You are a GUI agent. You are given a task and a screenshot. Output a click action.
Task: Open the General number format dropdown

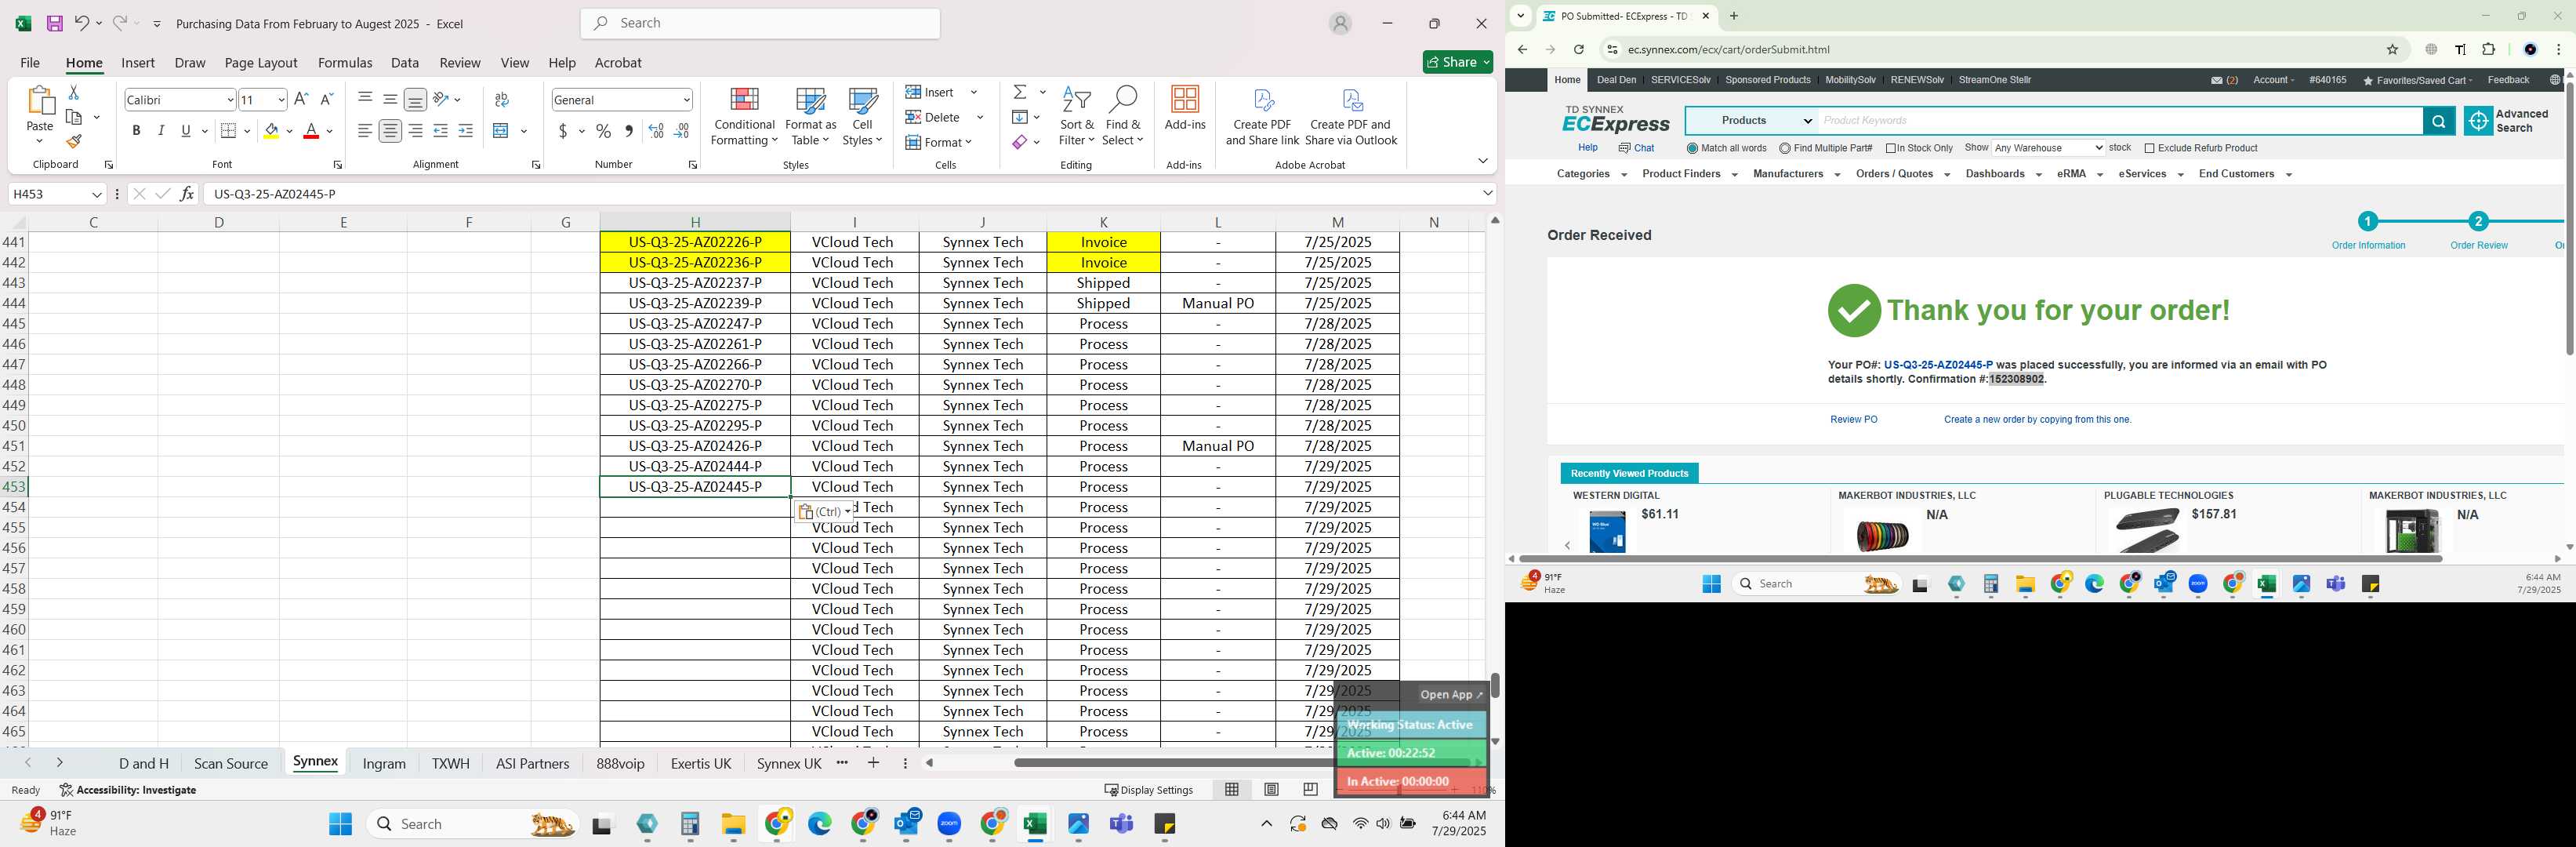tap(686, 100)
